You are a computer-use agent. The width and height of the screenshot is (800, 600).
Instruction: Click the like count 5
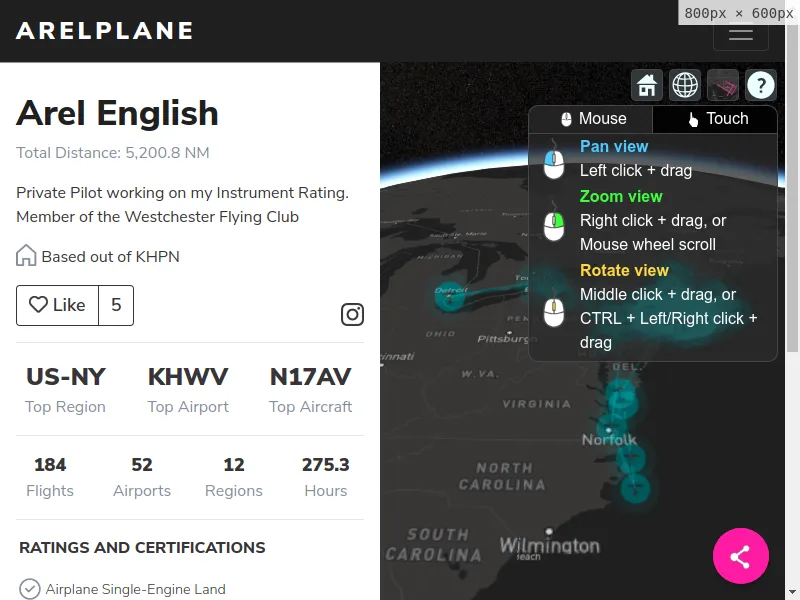point(116,305)
